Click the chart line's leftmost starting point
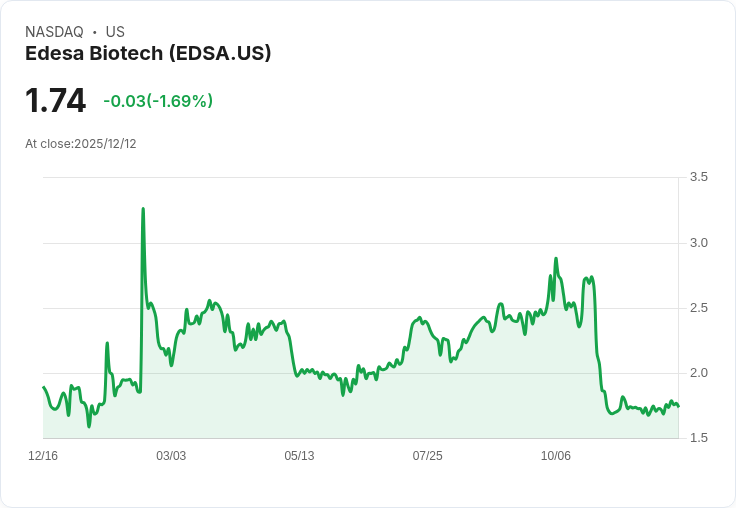Screen dimensions: 736x508 [x=43, y=387]
